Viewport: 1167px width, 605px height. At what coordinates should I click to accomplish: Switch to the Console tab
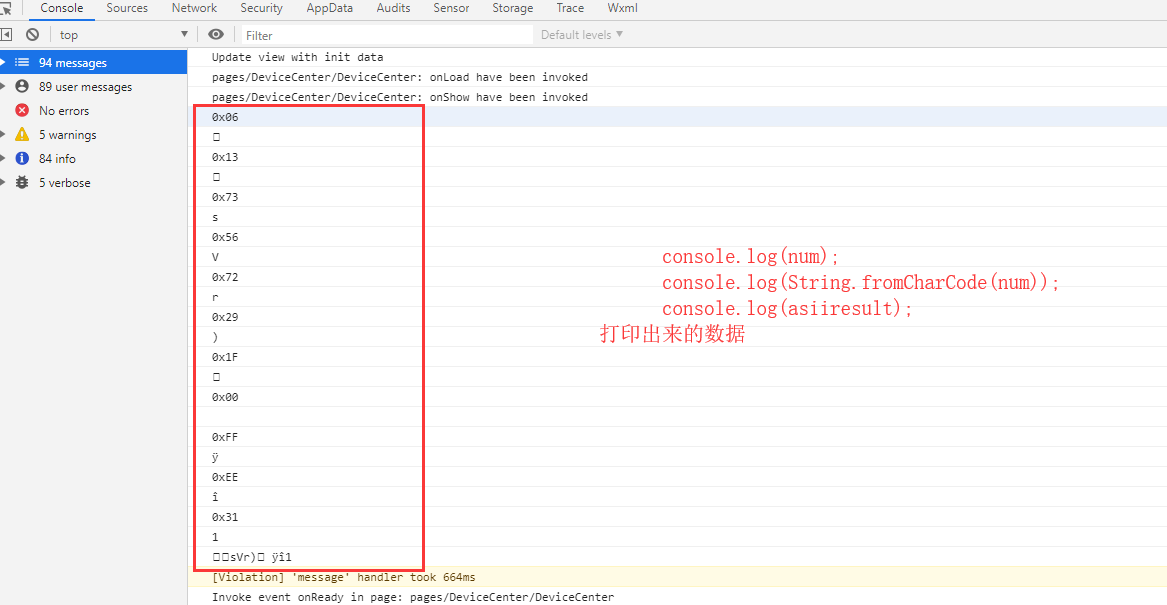[x=62, y=8]
